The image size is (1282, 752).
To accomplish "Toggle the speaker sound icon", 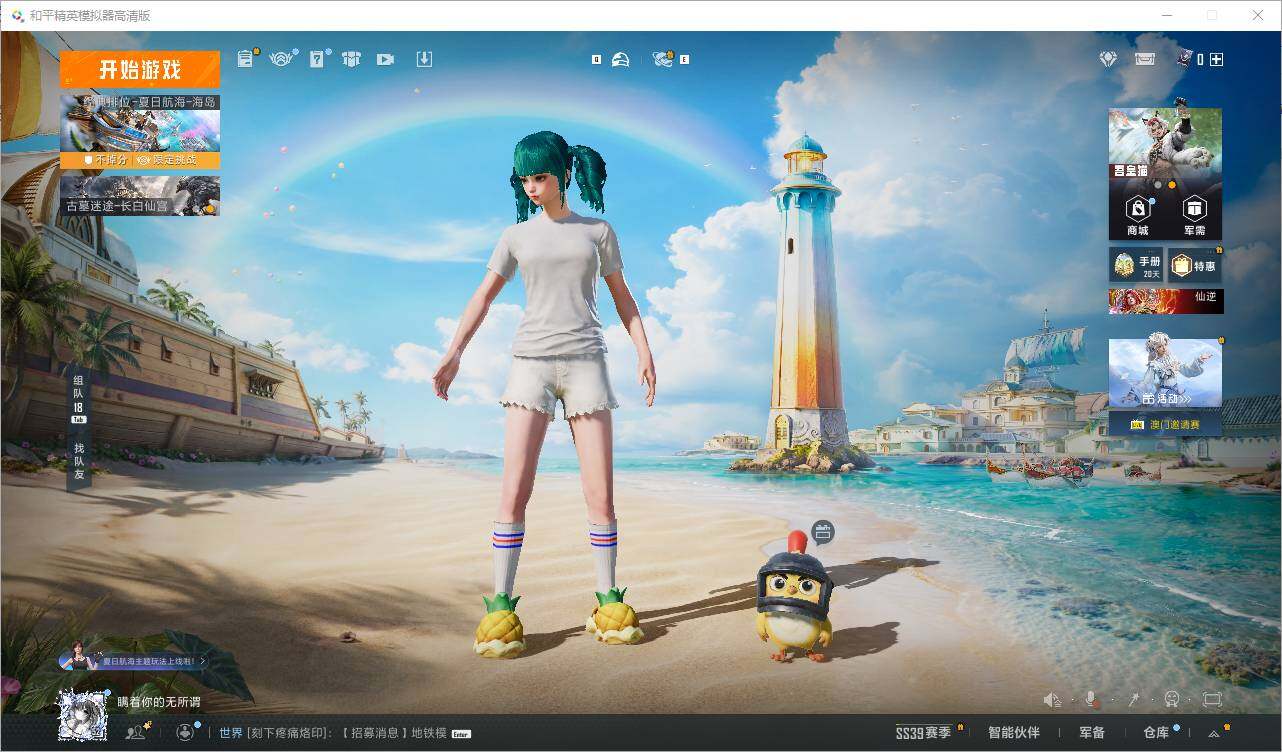I will point(1052,700).
